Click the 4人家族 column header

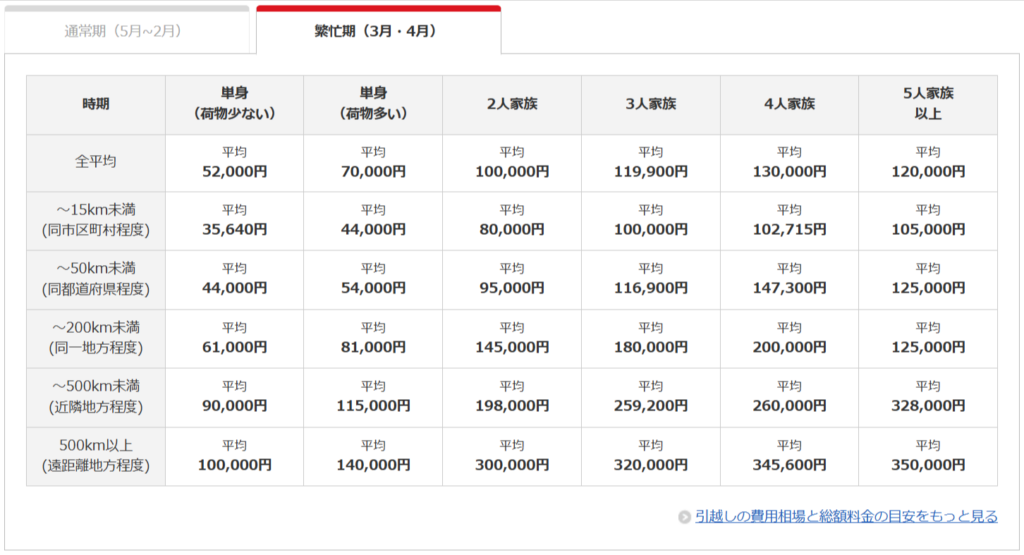789,104
